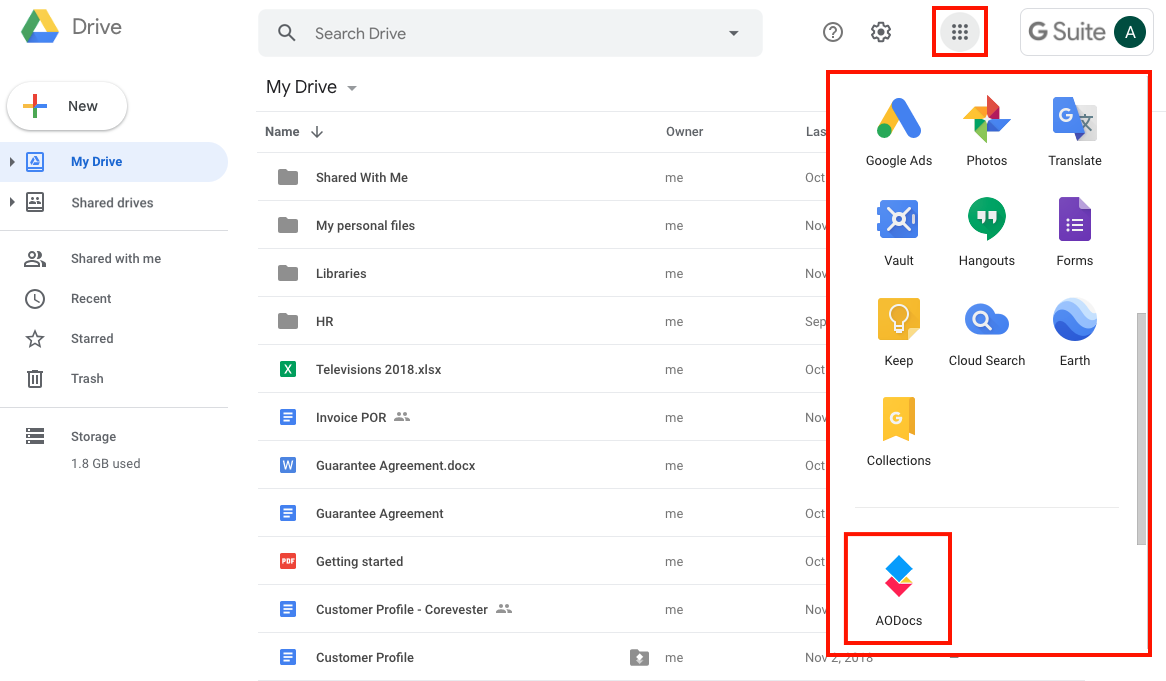Open search options dropdown in the search bar
Viewport: 1166px width, 681px height.
[x=733, y=33]
